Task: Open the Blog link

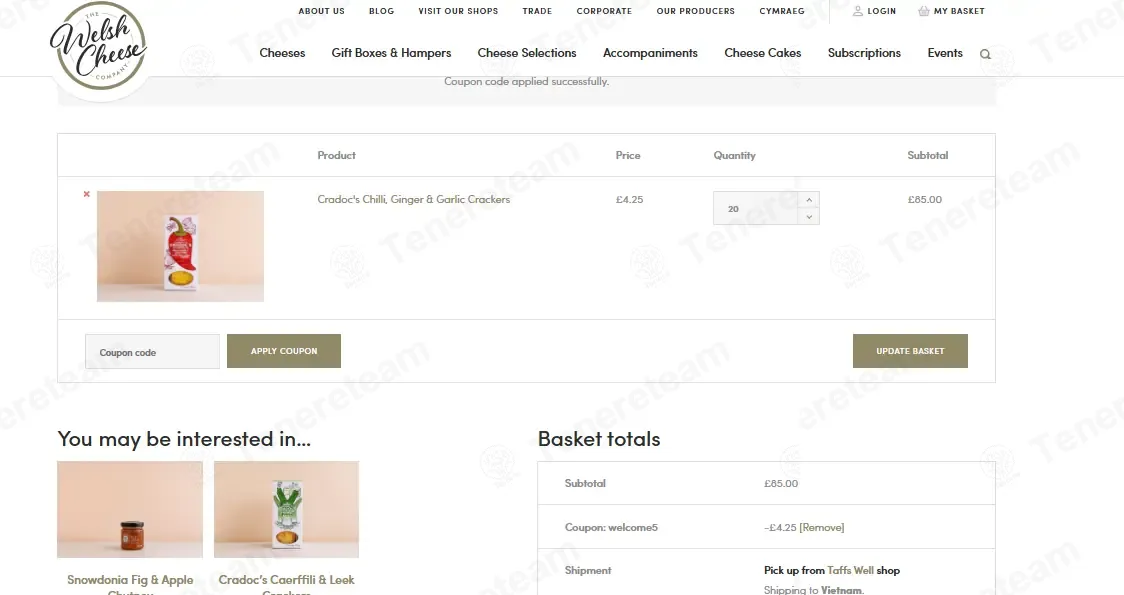Action: point(381,11)
